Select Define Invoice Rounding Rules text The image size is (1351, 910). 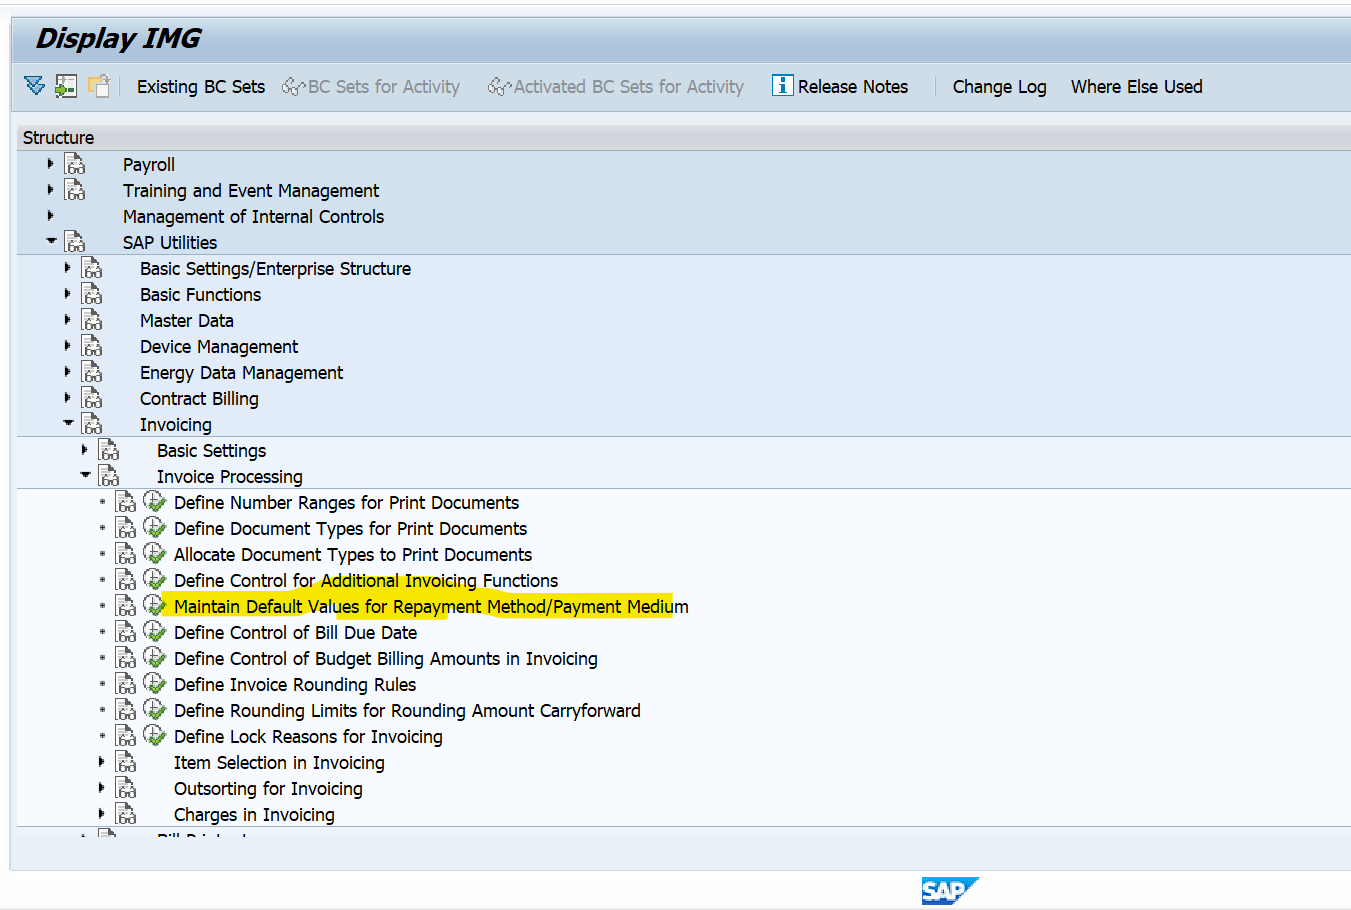click(295, 685)
